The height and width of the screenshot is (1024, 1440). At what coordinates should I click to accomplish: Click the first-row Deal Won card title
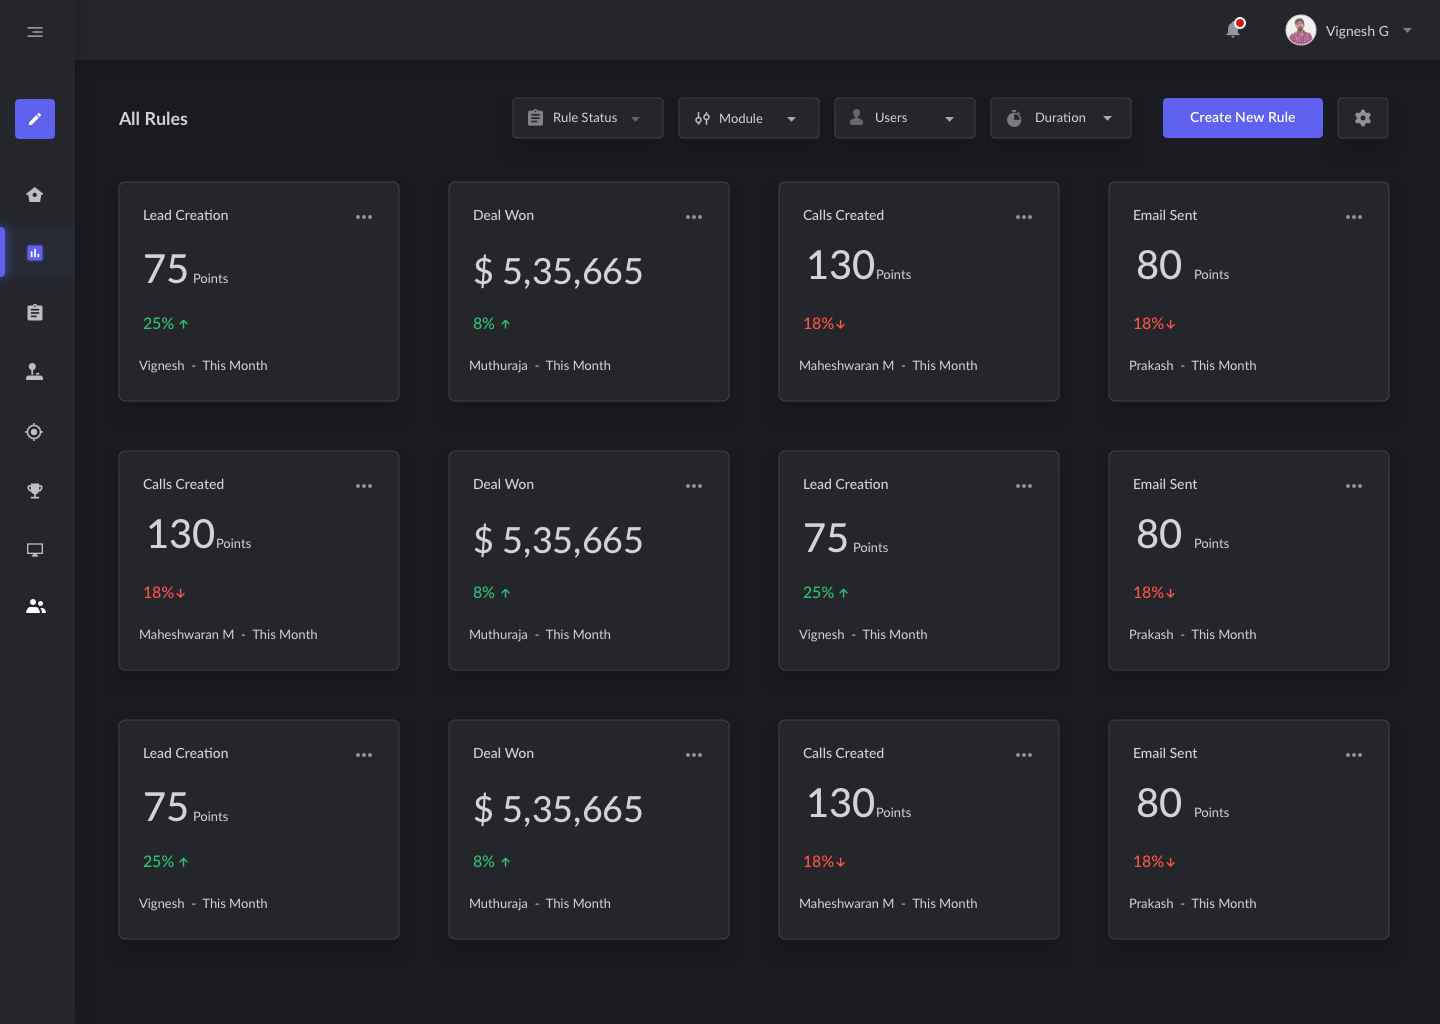(x=503, y=215)
